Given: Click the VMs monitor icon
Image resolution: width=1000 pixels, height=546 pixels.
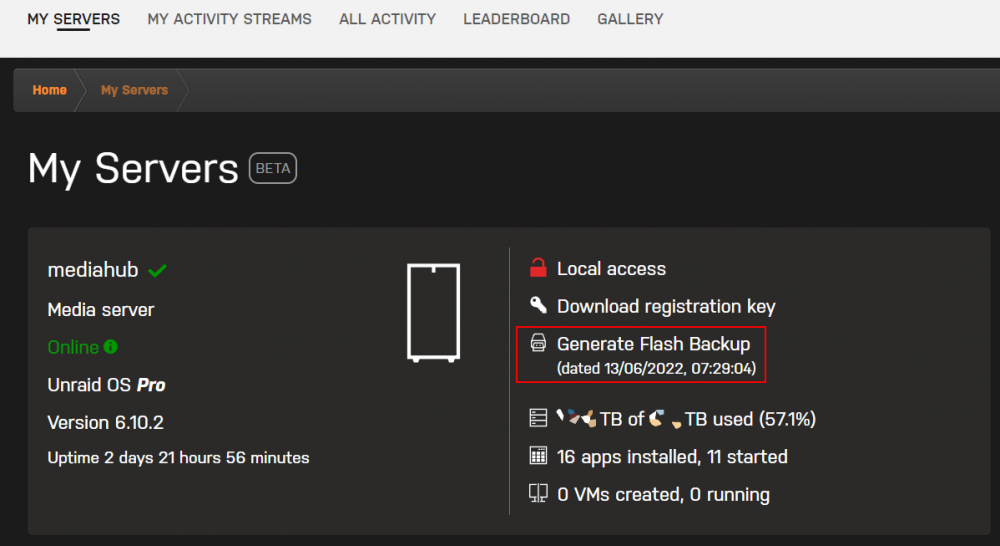Looking at the screenshot, I should [x=538, y=493].
